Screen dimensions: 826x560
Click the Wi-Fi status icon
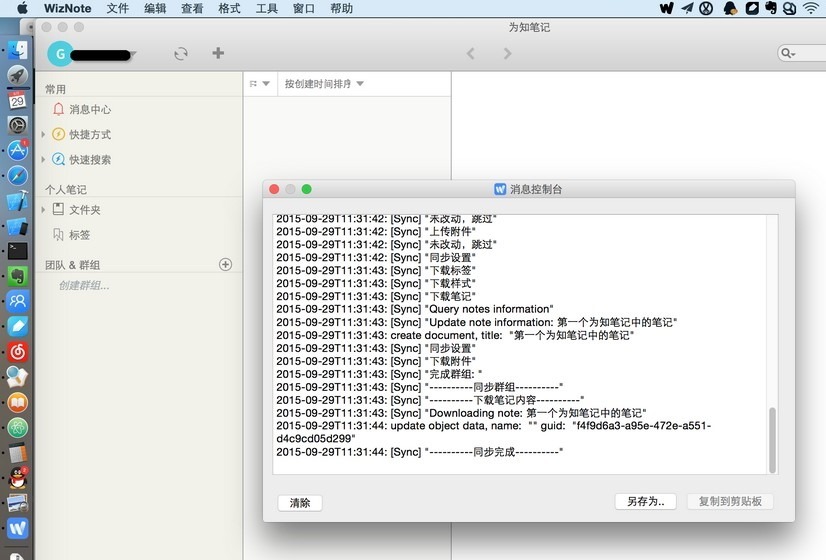(811, 8)
